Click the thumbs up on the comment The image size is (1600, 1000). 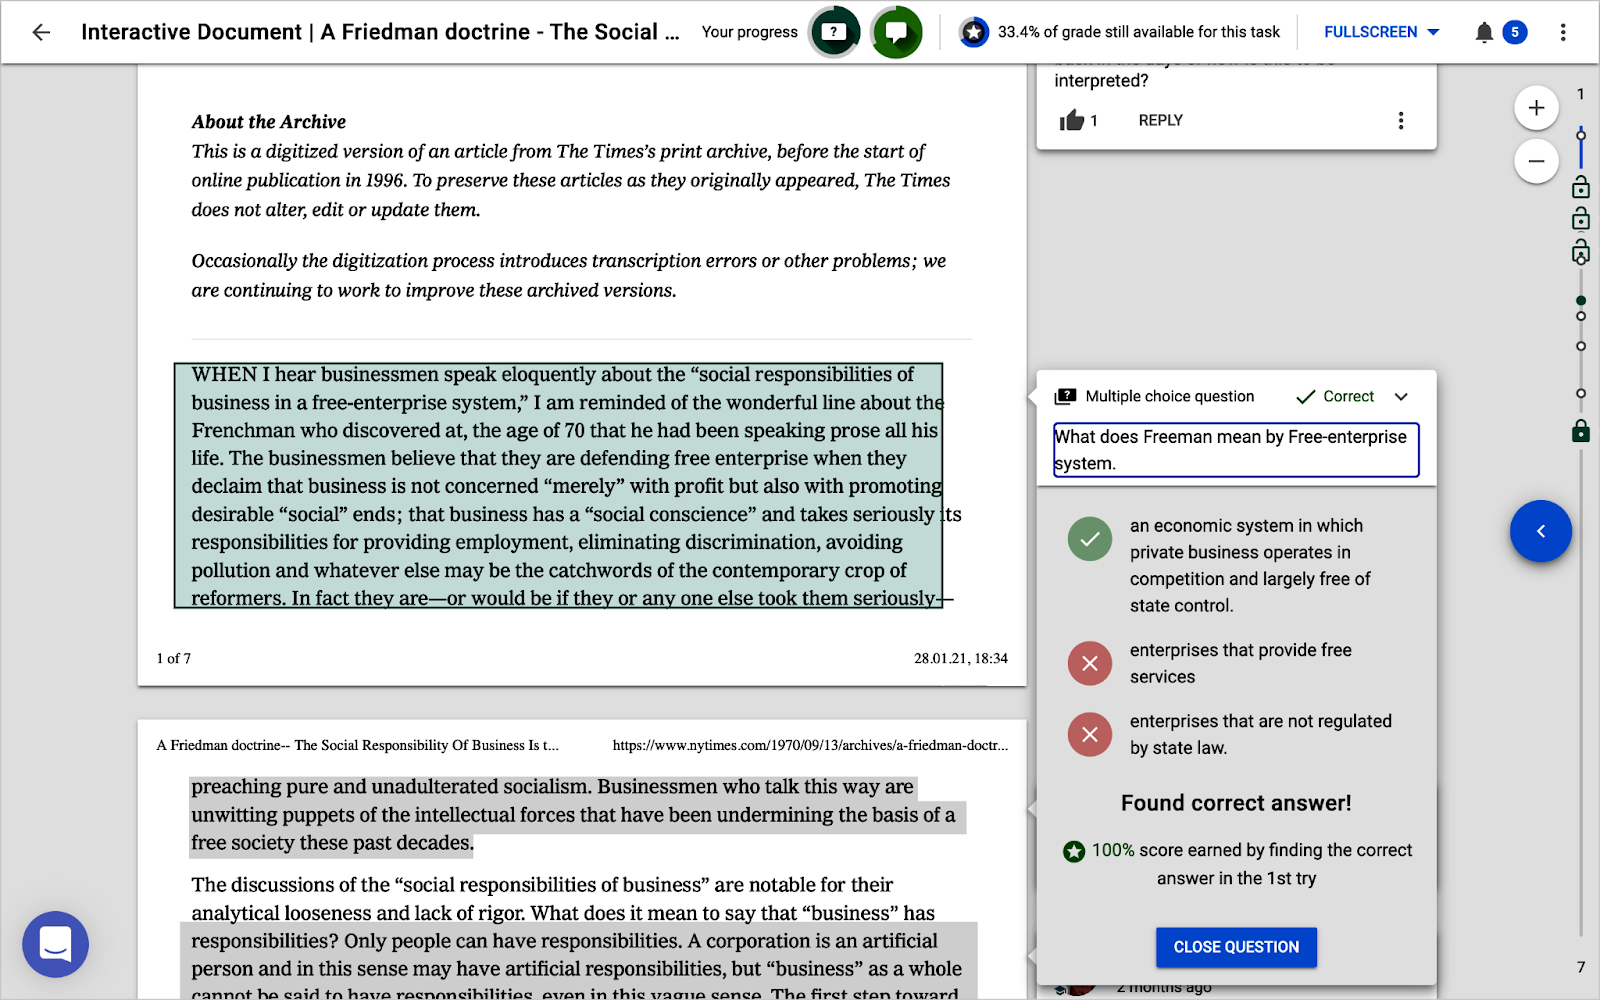click(1073, 120)
